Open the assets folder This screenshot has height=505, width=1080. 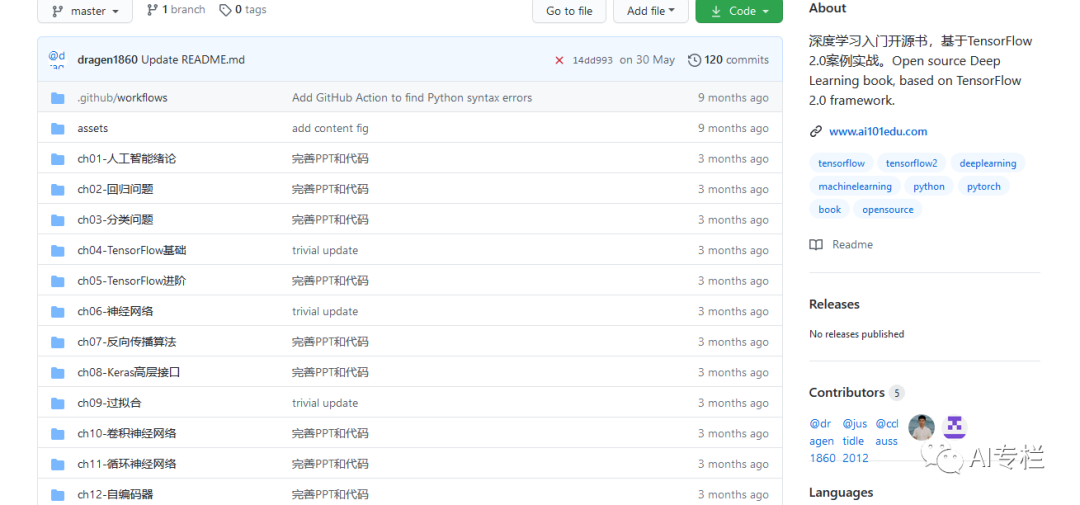(92, 128)
